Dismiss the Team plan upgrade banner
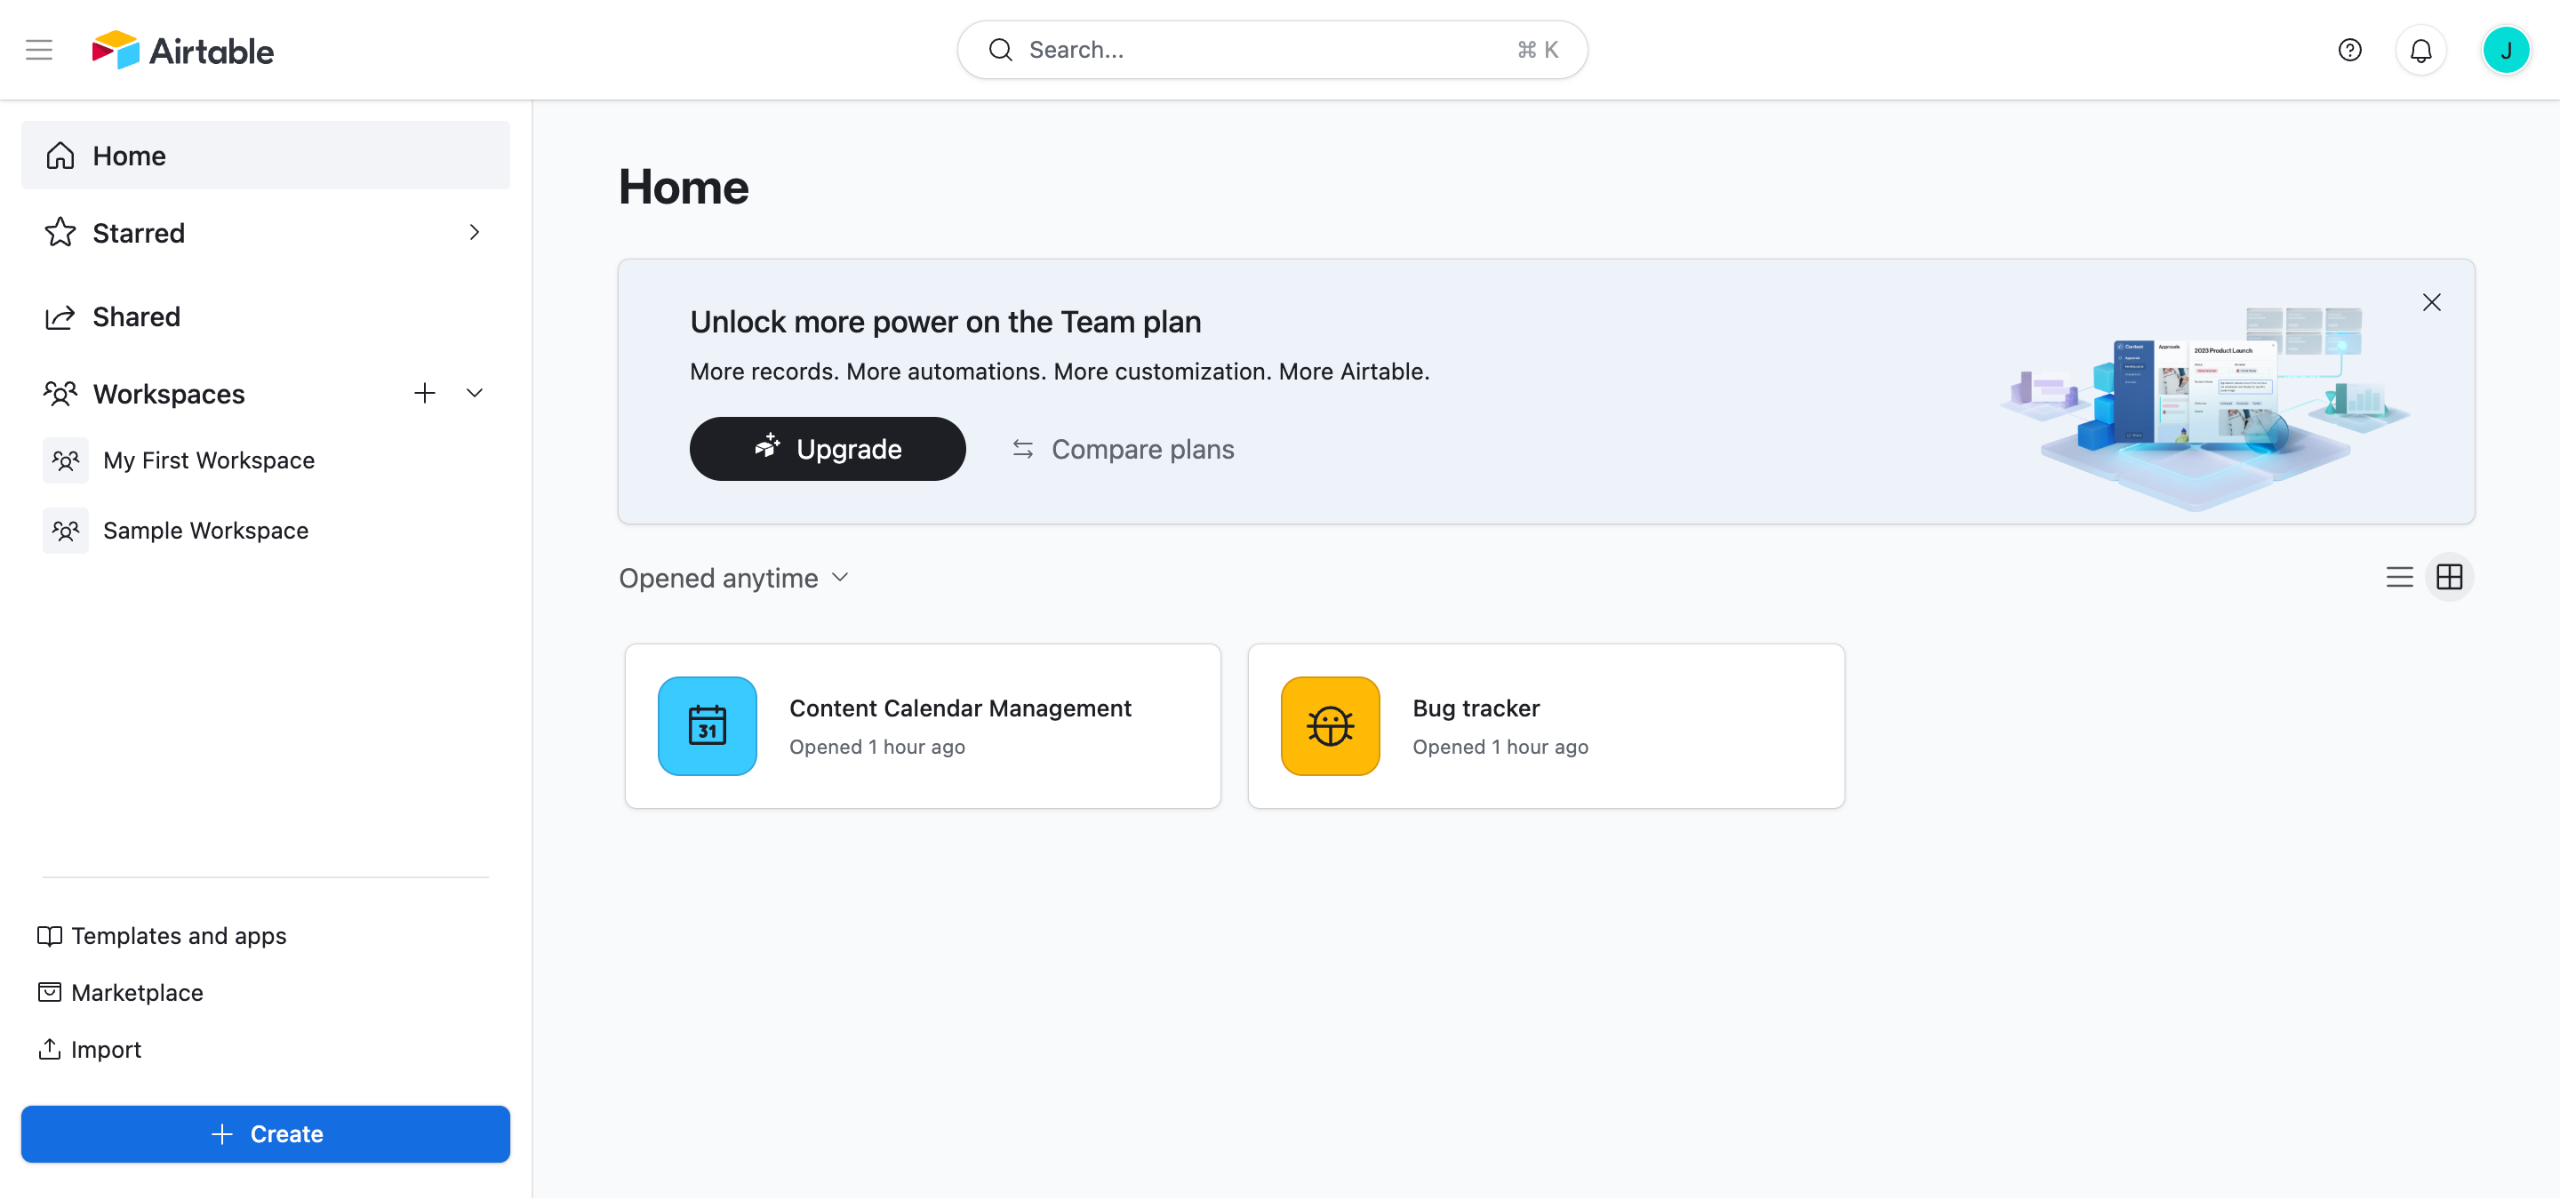The height and width of the screenshot is (1198, 2560). [x=2431, y=302]
